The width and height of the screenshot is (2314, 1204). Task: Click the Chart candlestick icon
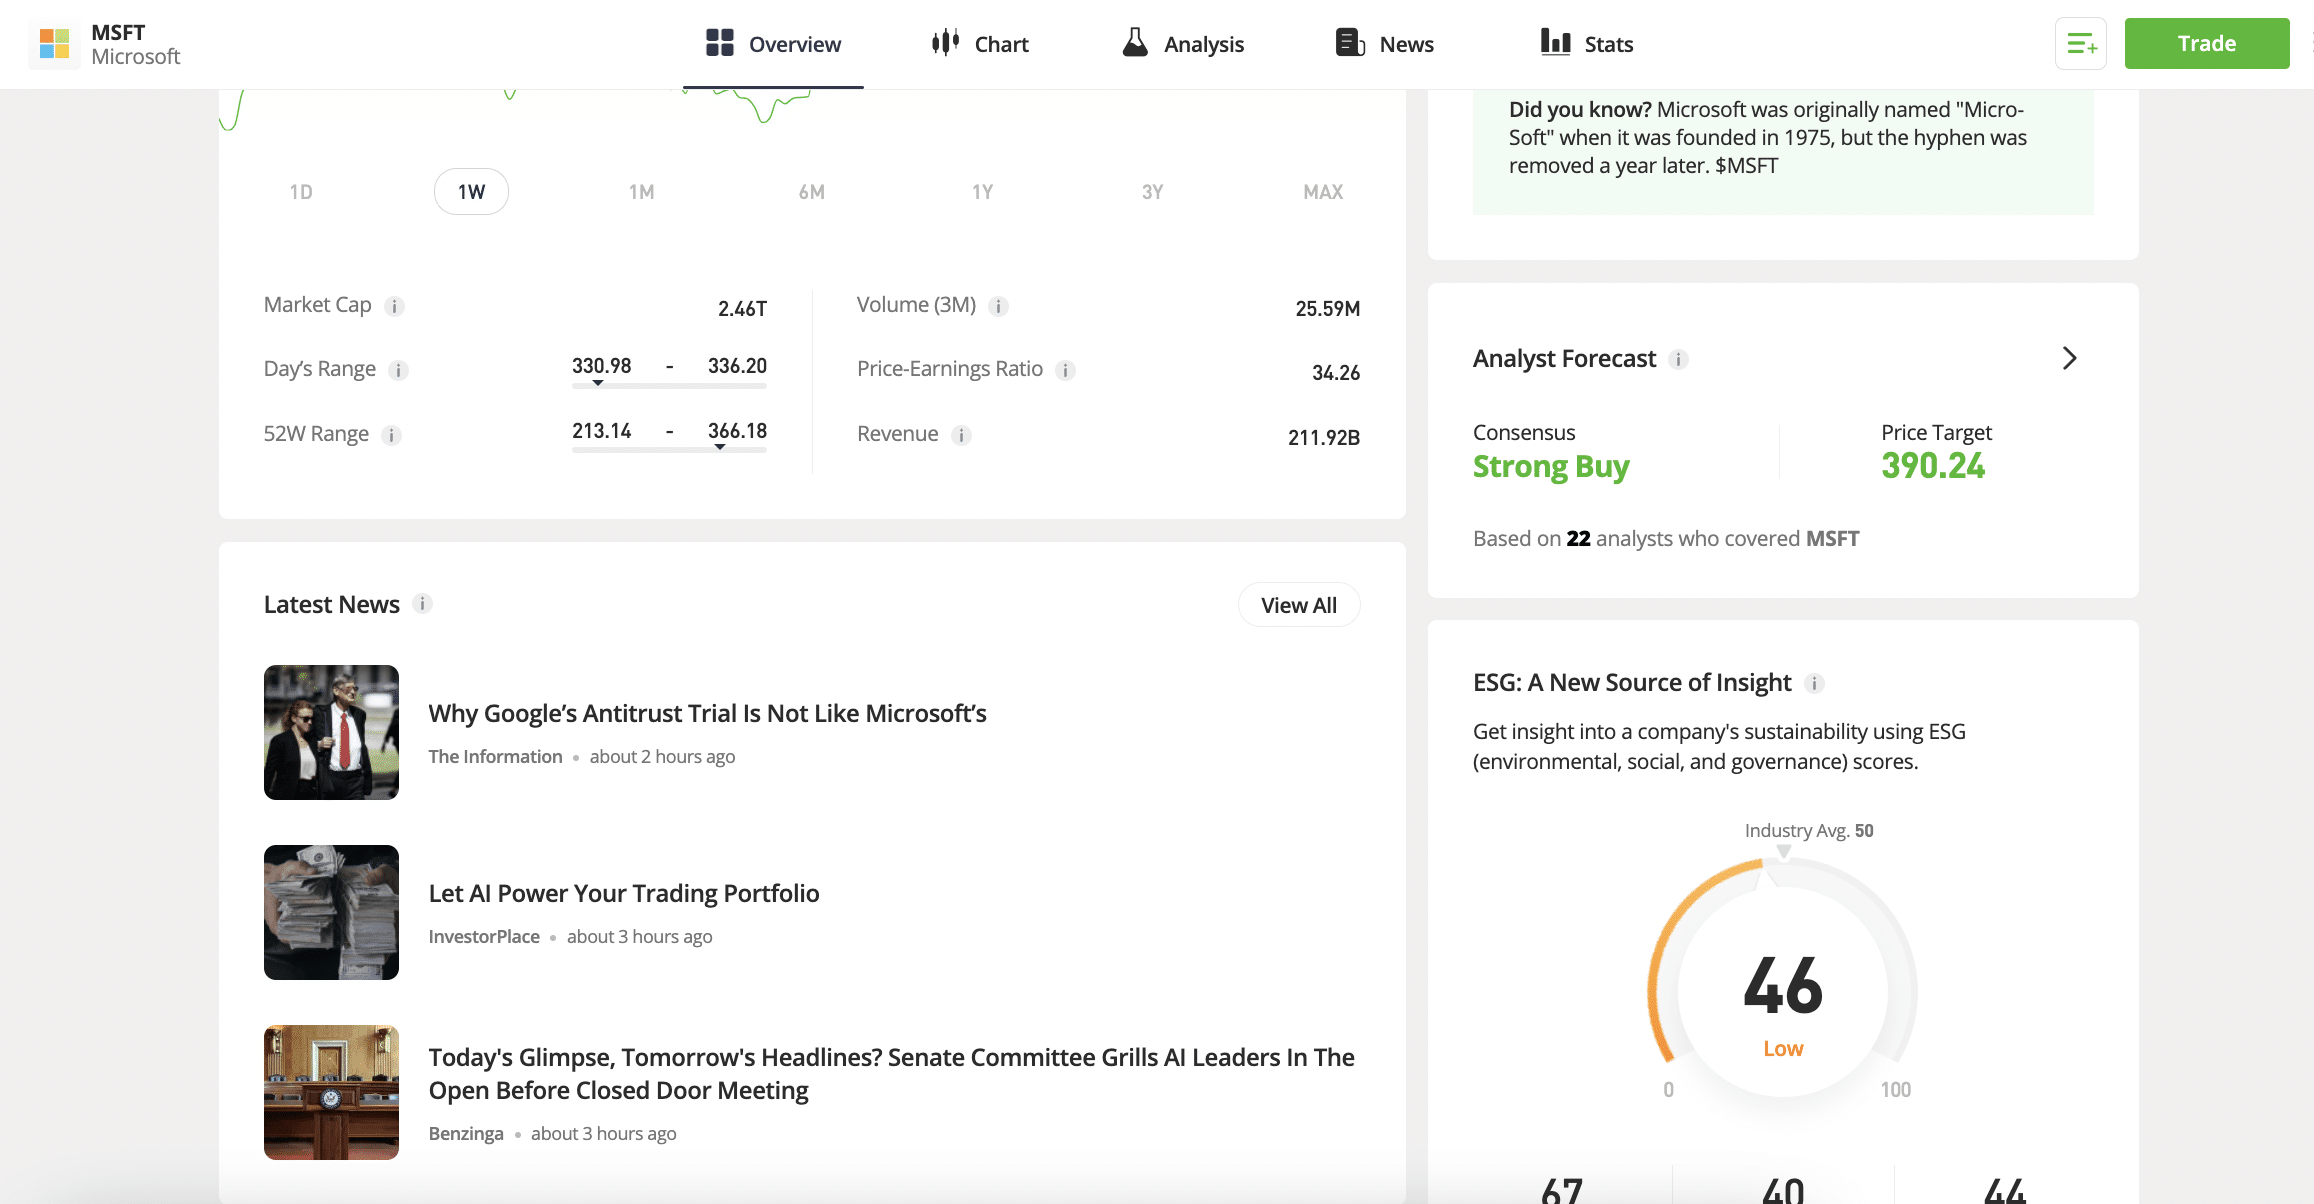pyautogui.click(x=945, y=43)
